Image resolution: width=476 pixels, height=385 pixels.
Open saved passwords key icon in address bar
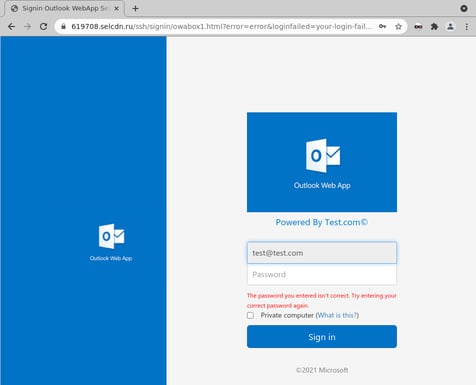(x=382, y=27)
